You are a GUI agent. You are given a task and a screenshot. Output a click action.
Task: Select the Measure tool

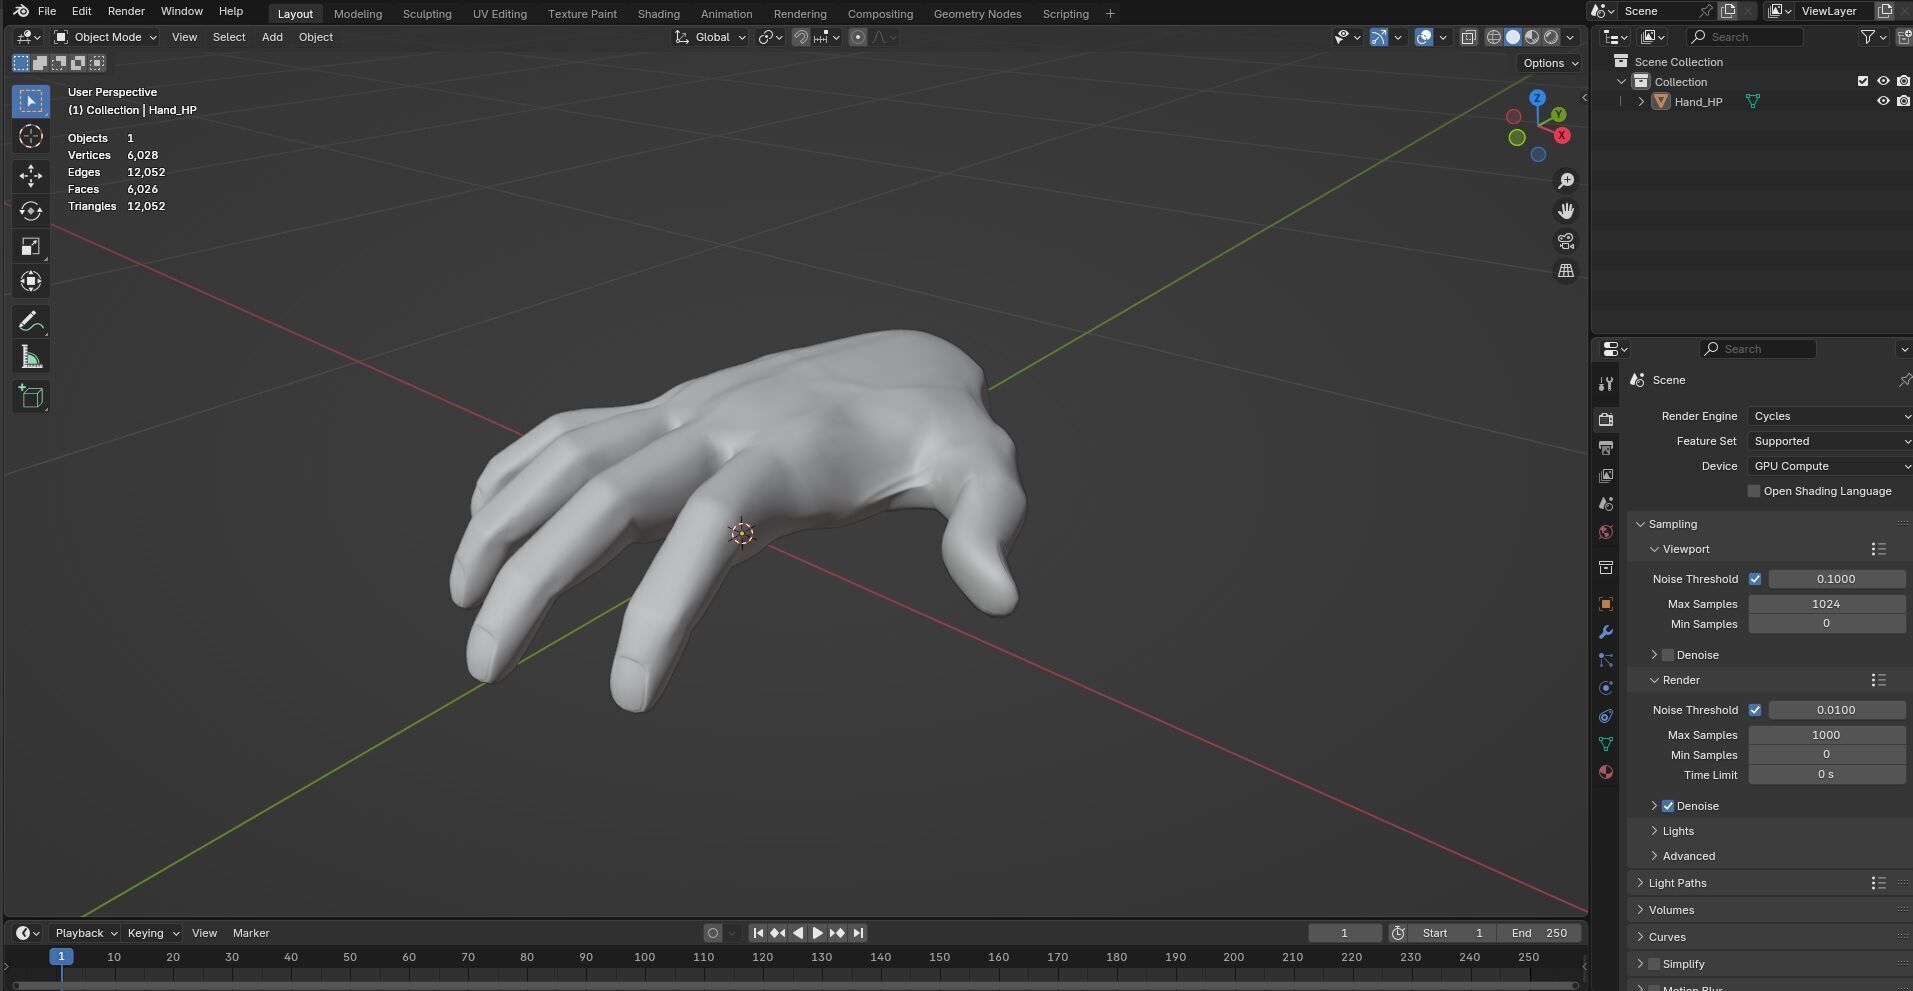coord(31,358)
